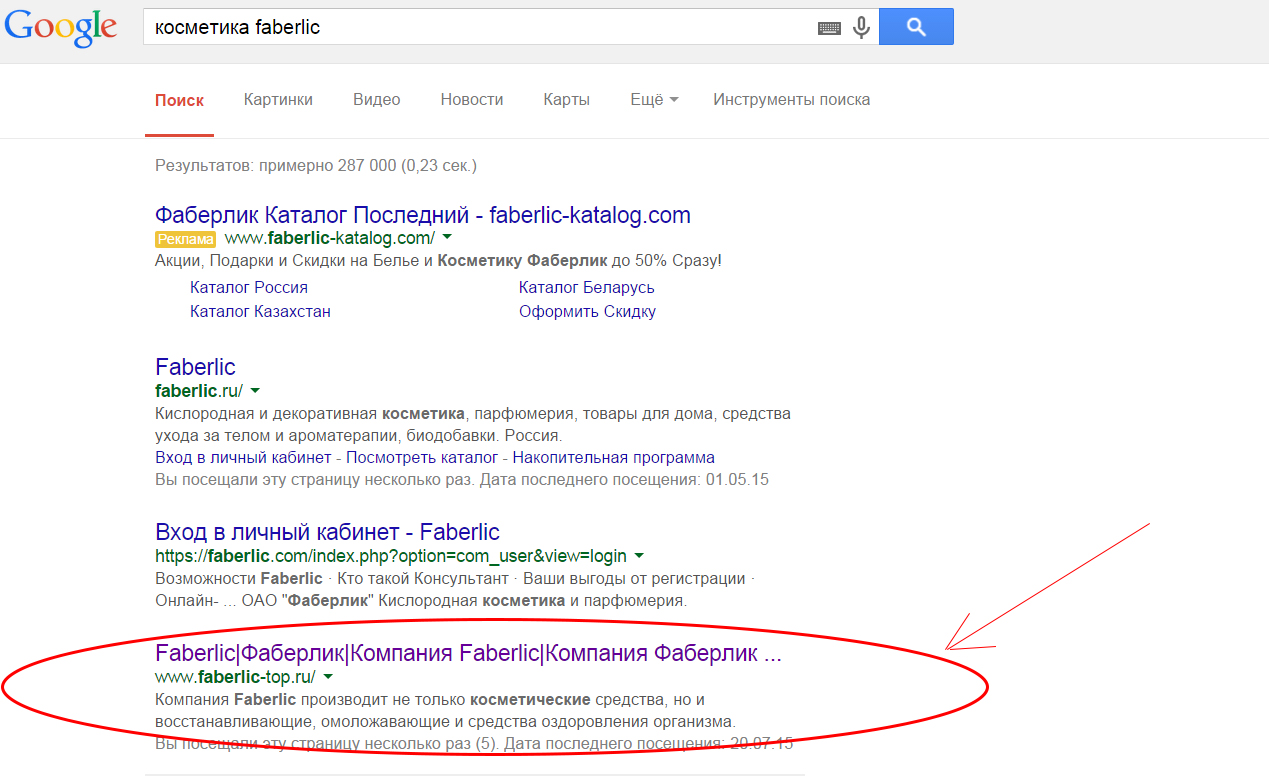Switch to the Видео tab

(x=376, y=100)
